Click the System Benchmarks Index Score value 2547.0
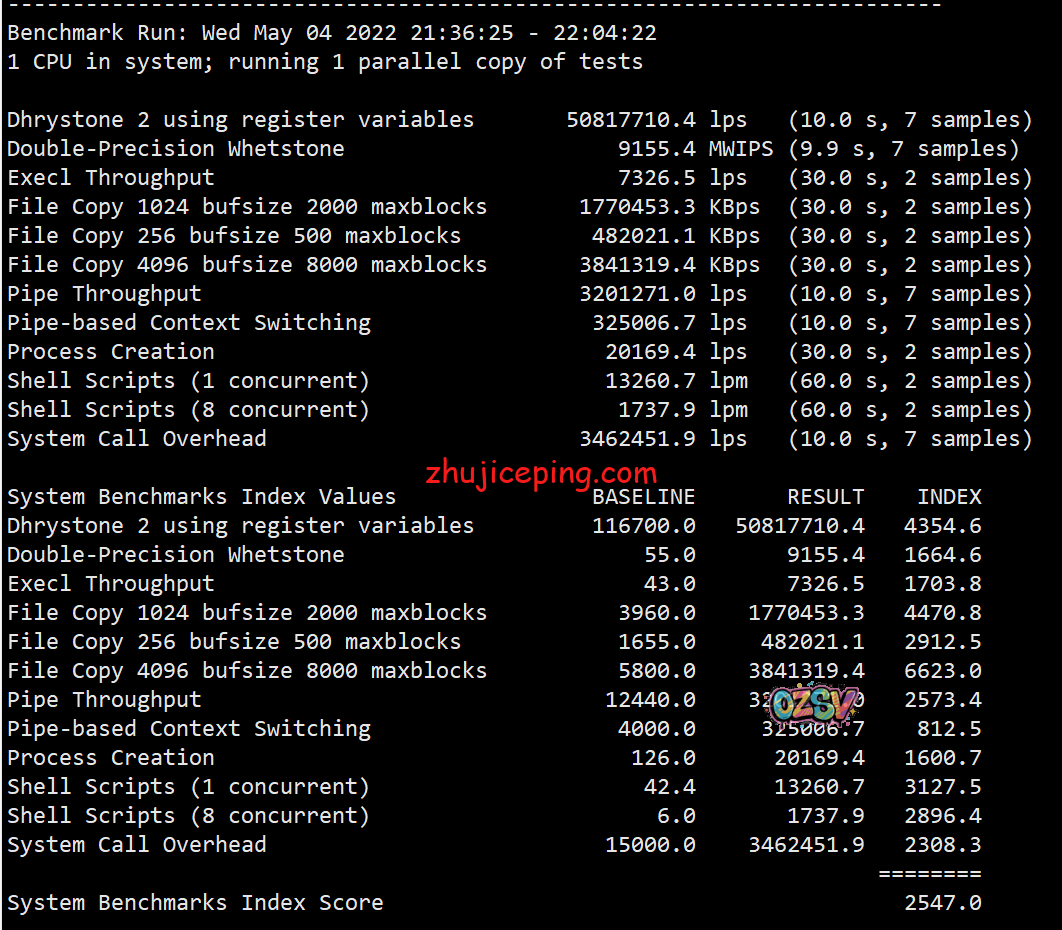The image size is (1062, 930). [x=942, y=903]
